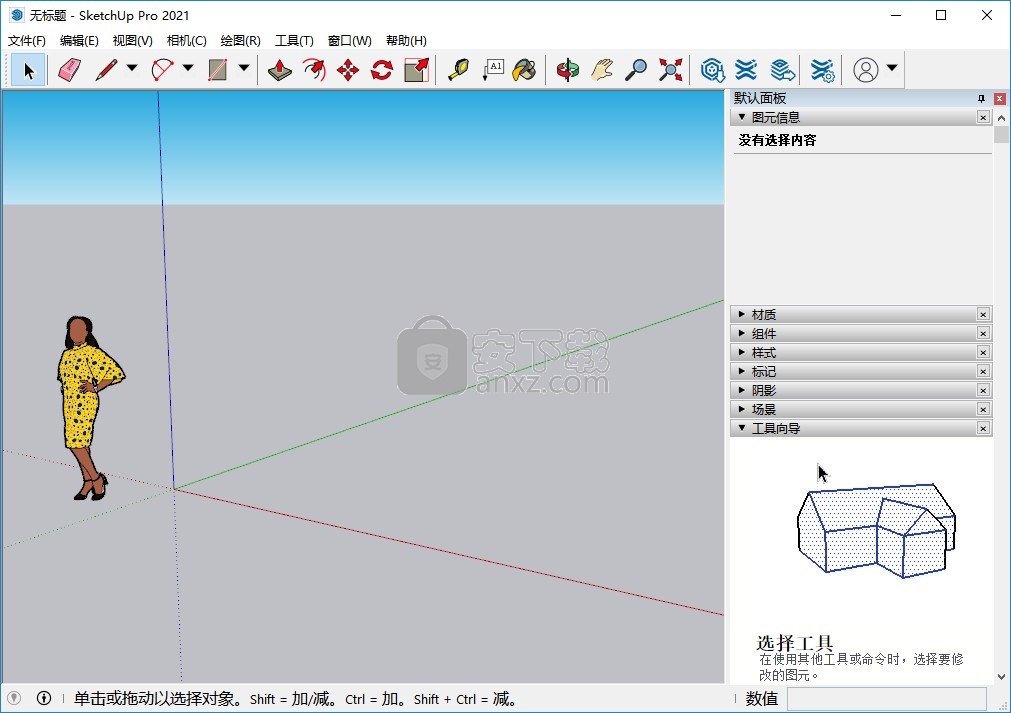This screenshot has height=713, width=1011.
Task: Select the Pan hand tool
Action: pos(602,70)
